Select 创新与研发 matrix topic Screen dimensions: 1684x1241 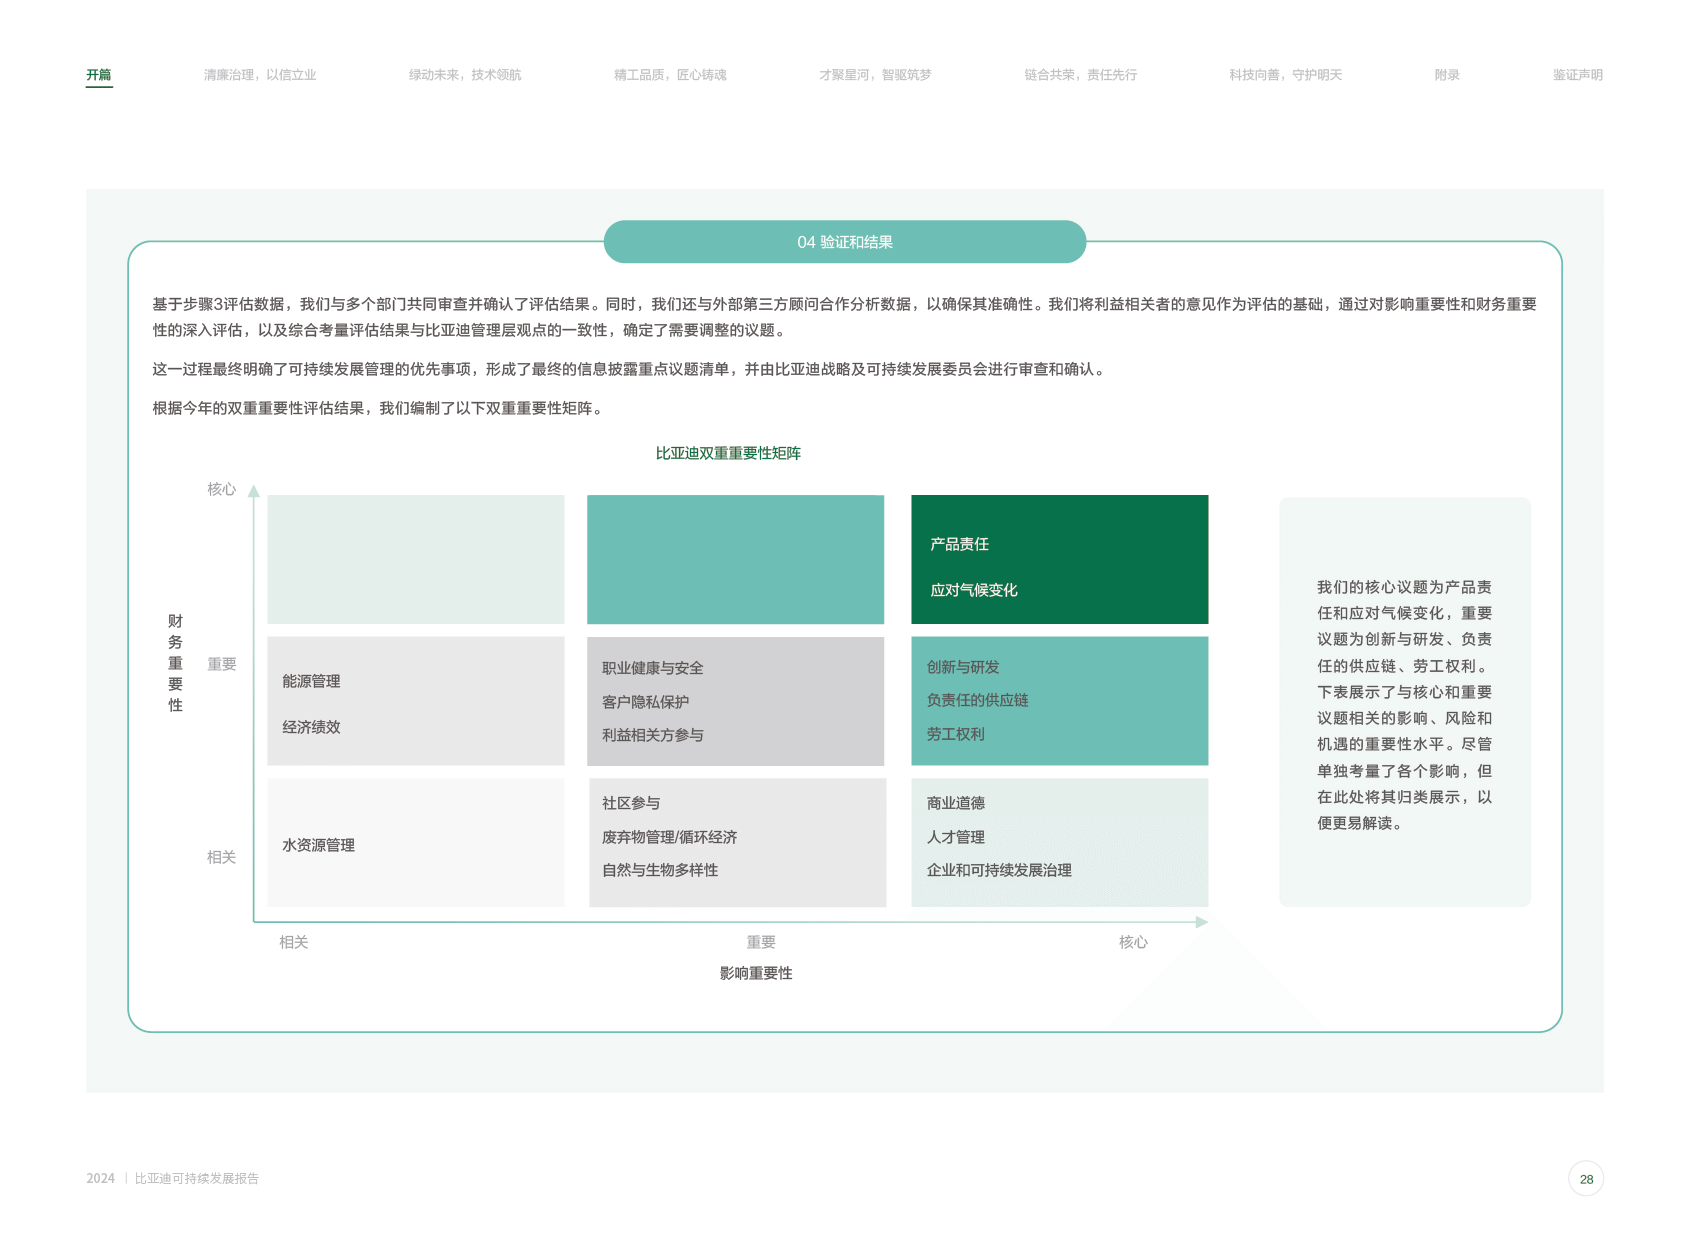[x=962, y=667]
